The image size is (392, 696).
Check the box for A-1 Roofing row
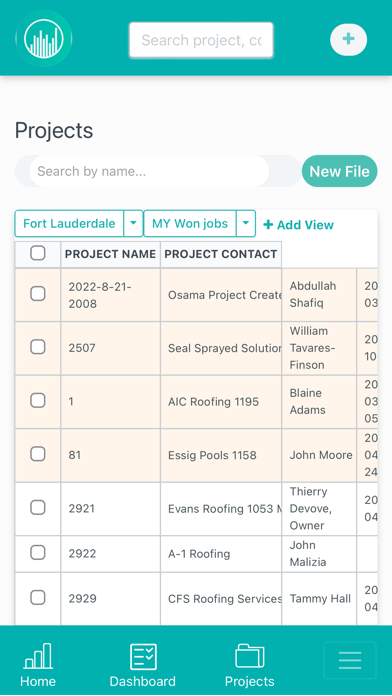(38, 552)
